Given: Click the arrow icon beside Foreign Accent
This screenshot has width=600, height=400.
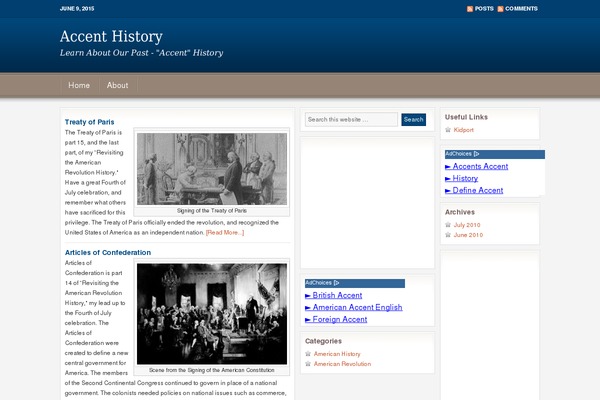Looking at the screenshot, I should point(308,320).
